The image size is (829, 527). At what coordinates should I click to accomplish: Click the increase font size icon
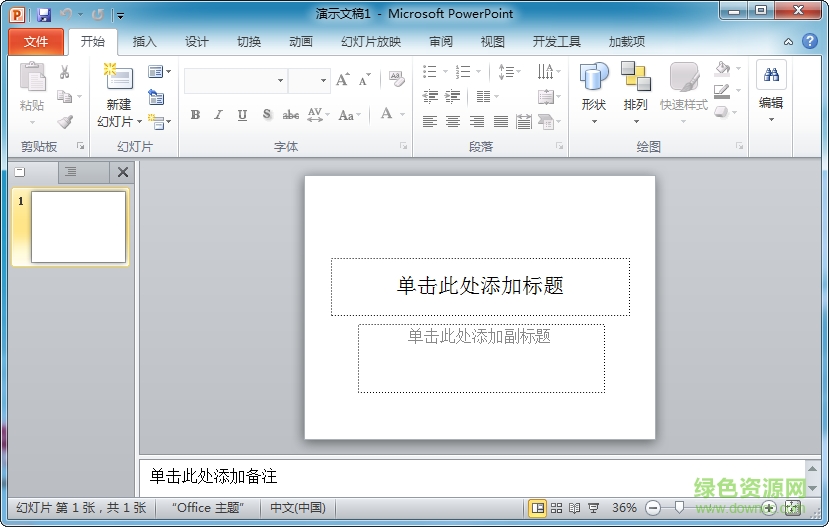[x=343, y=80]
